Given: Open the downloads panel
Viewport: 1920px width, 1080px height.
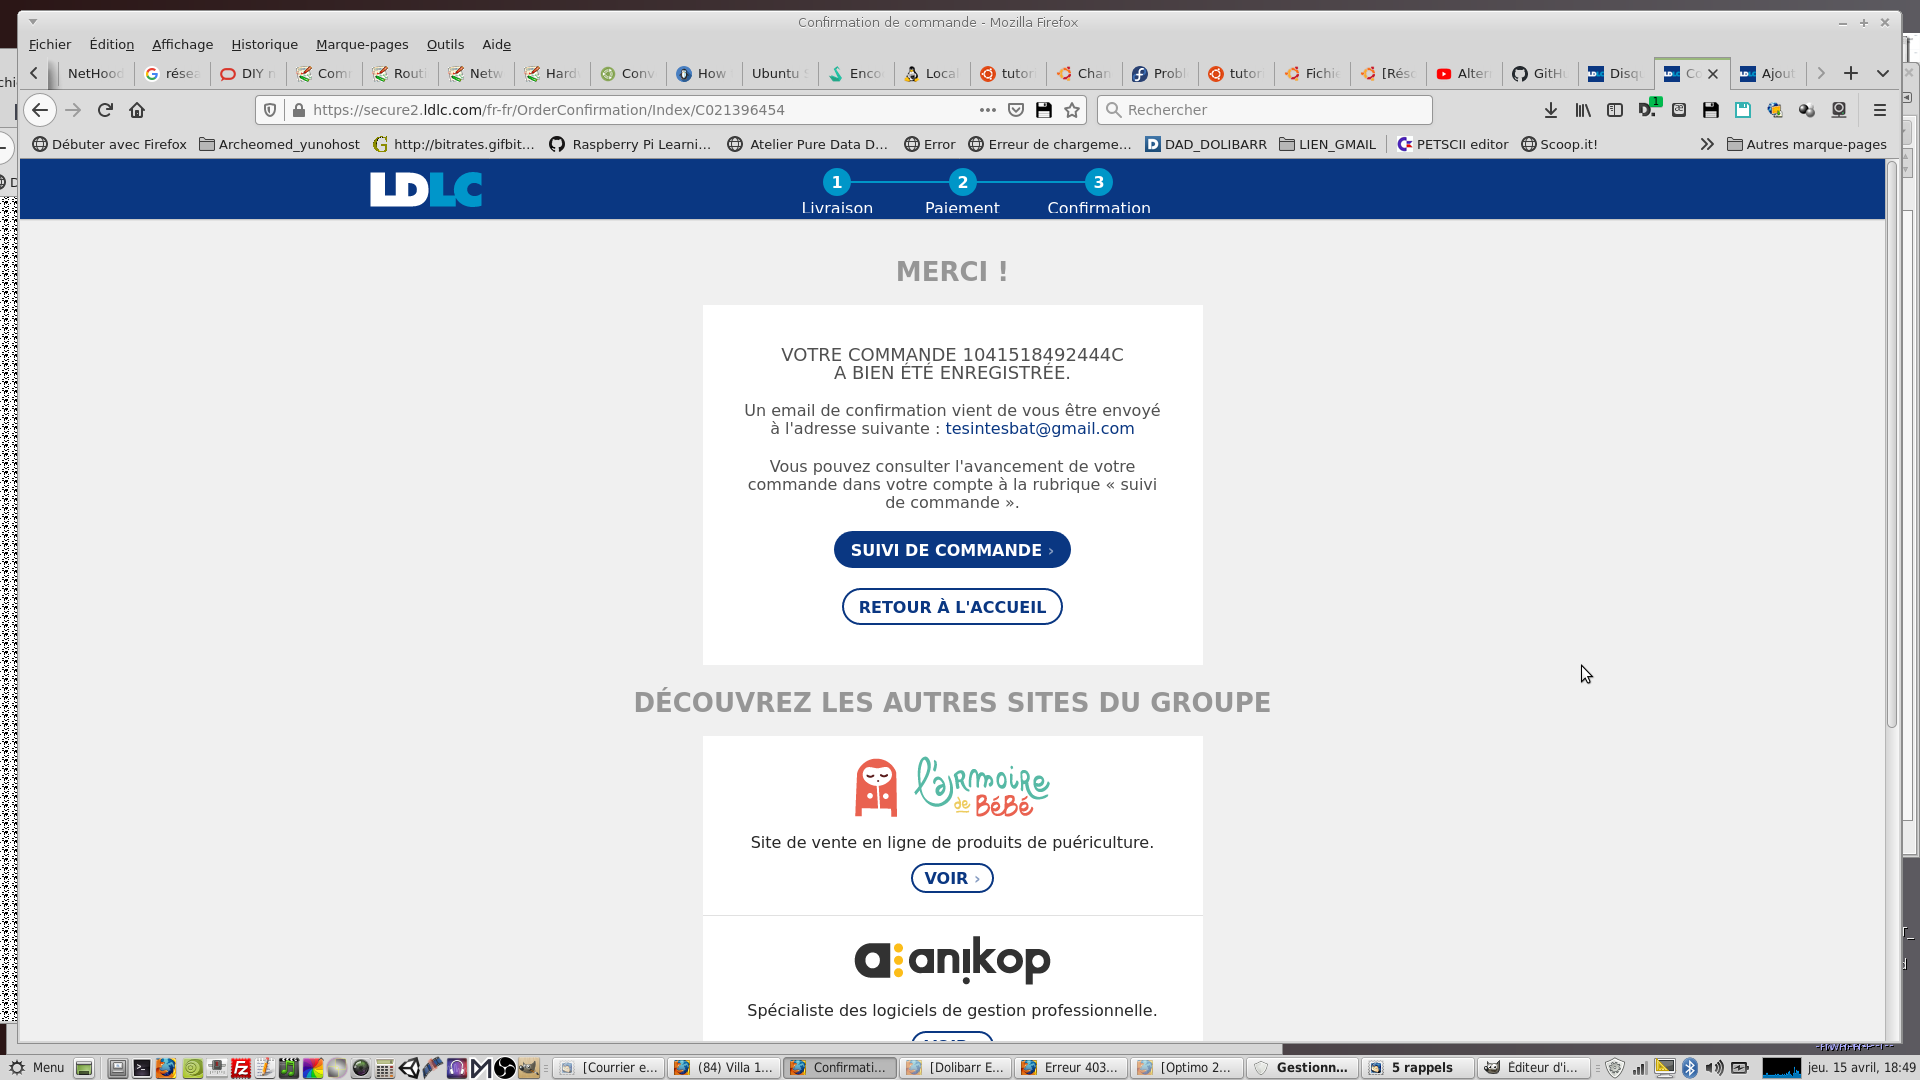Looking at the screenshot, I should point(1550,110).
